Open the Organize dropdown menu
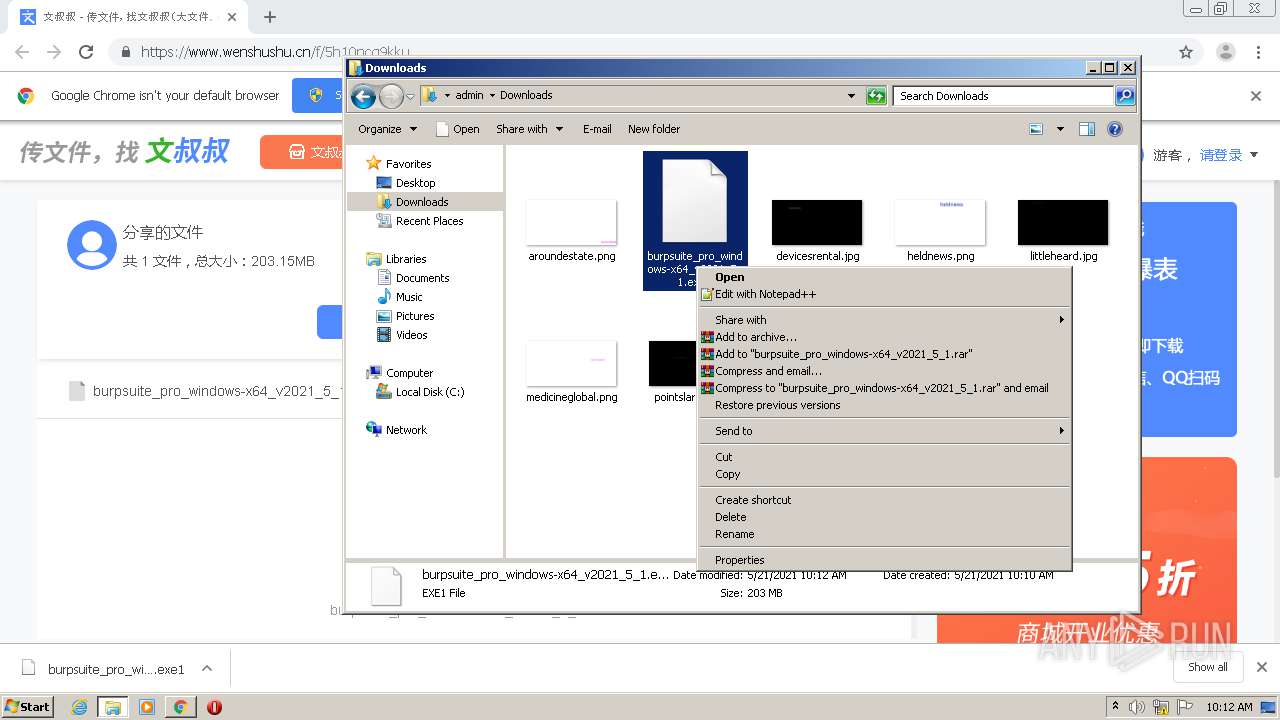The height and width of the screenshot is (720, 1280). (387, 129)
